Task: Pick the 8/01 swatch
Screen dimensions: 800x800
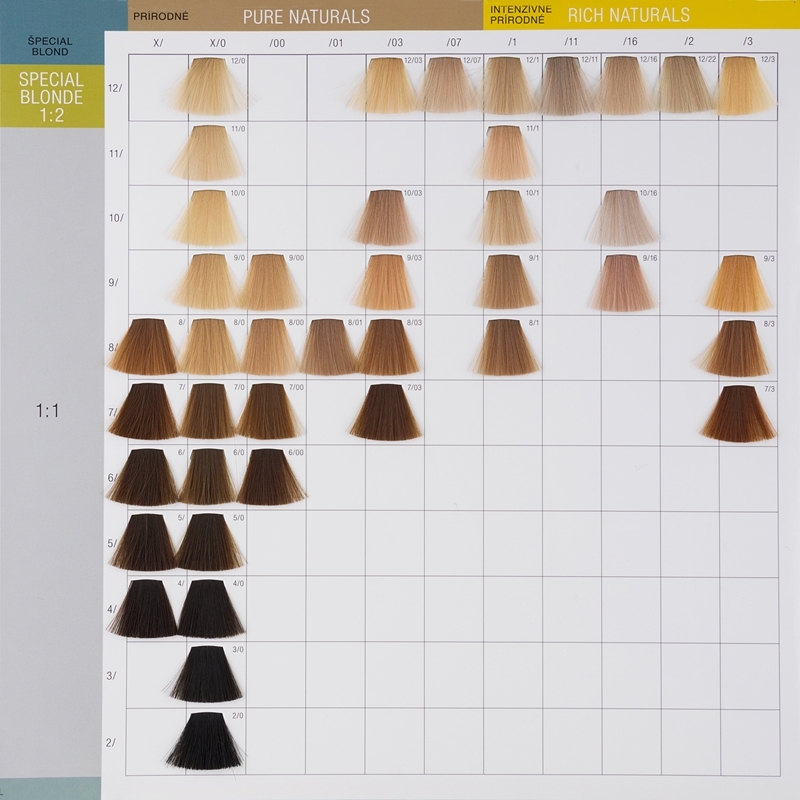Action: point(333,347)
